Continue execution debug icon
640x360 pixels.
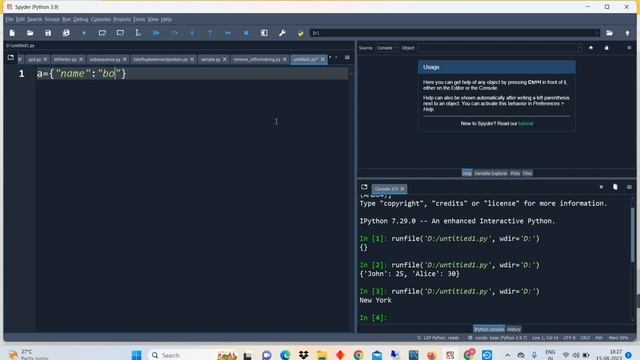click(228, 33)
